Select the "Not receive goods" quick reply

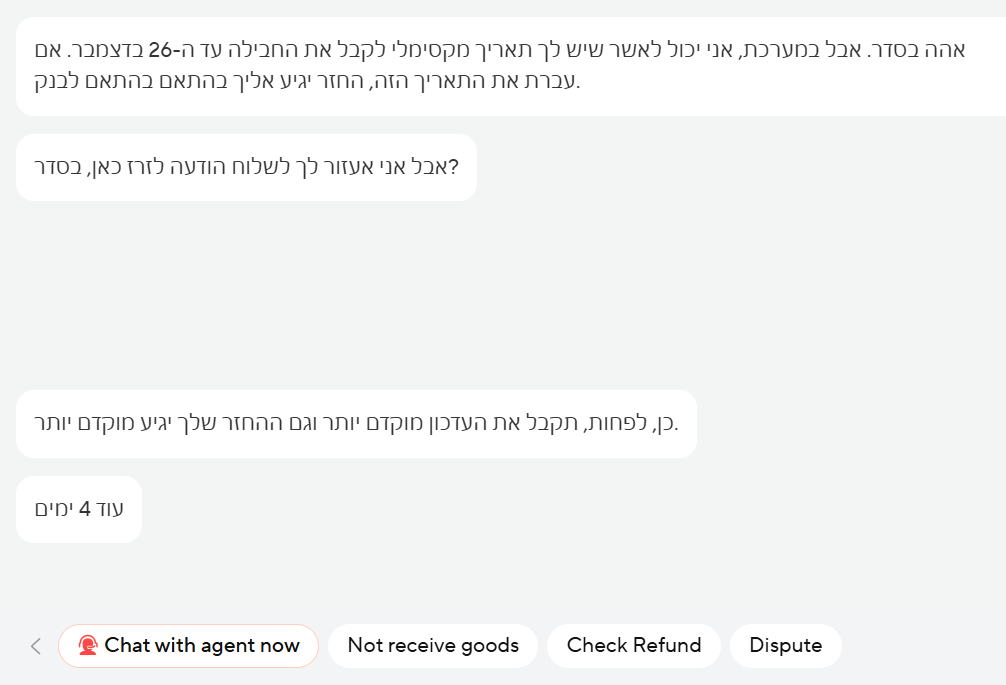coord(432,646)
